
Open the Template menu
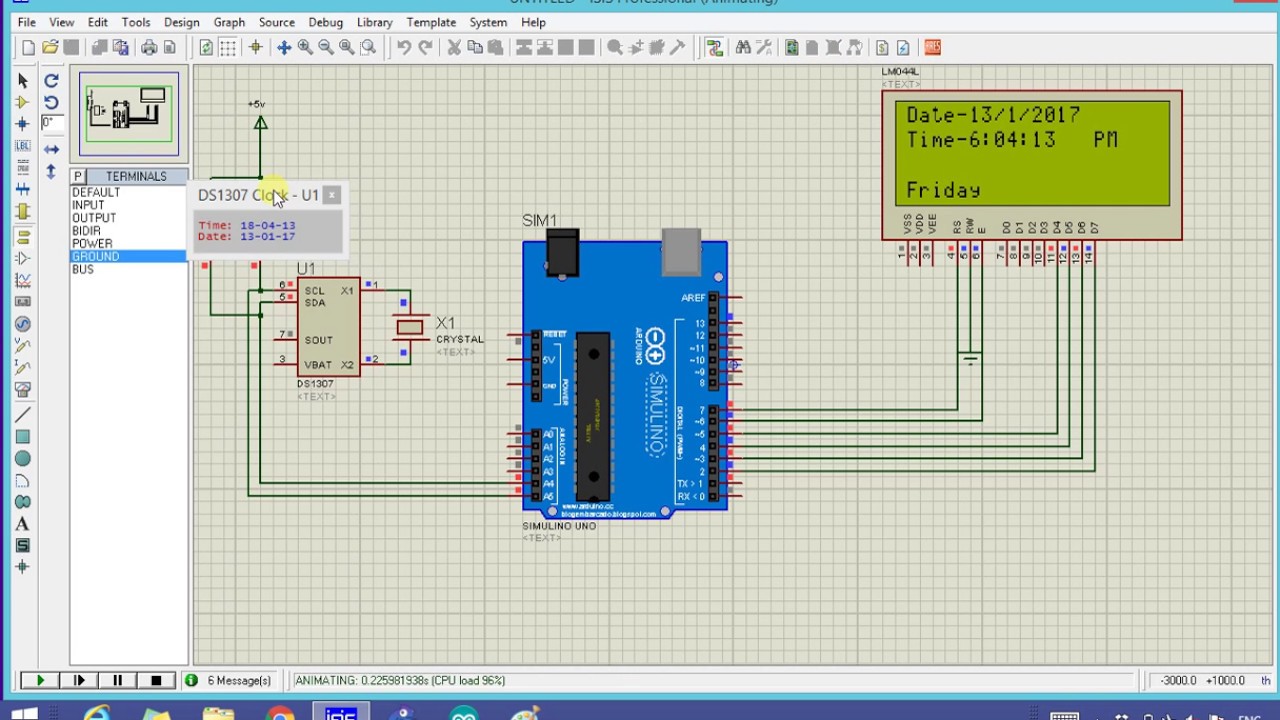[x=431, y=22]
